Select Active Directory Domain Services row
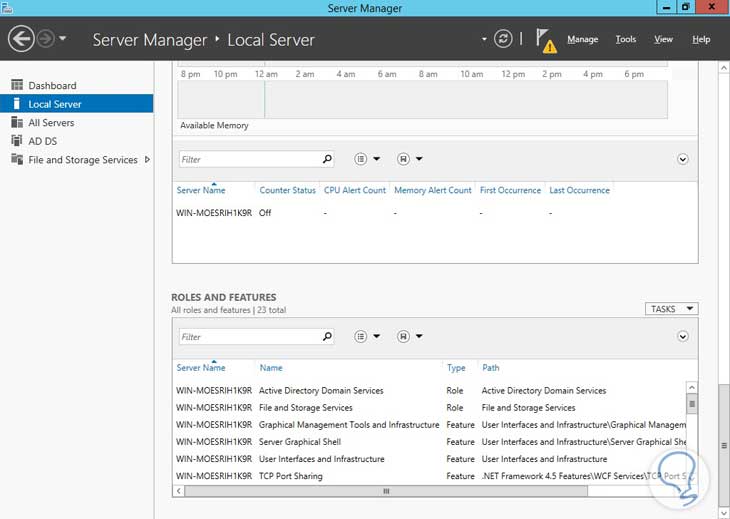Viewport: 730px width, 519px height. click(x=321, y=391)
